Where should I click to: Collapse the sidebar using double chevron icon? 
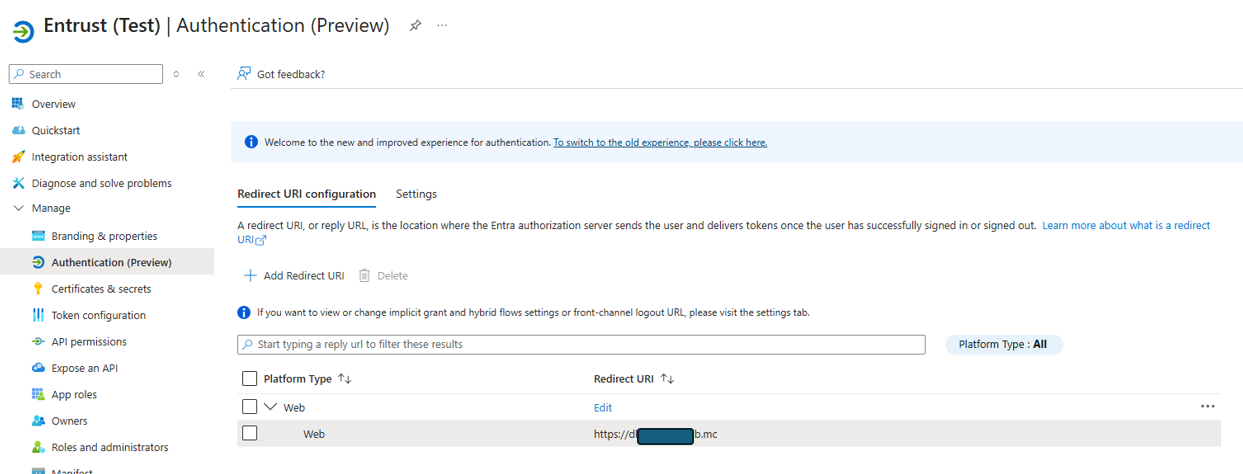tap(201, 74)
